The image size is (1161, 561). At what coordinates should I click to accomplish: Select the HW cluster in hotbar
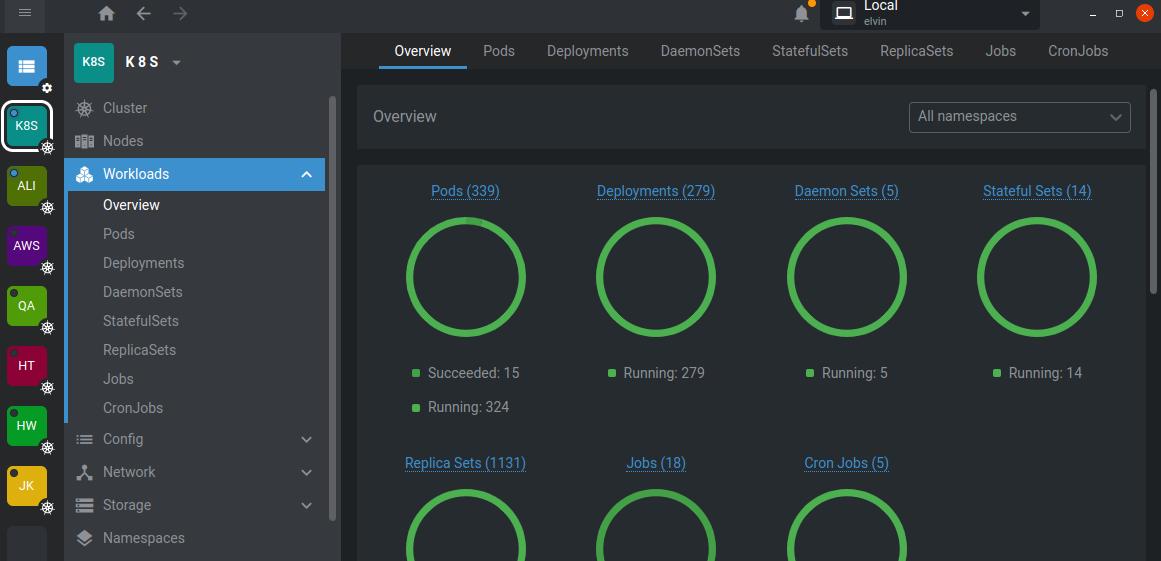tap(27, 426)
